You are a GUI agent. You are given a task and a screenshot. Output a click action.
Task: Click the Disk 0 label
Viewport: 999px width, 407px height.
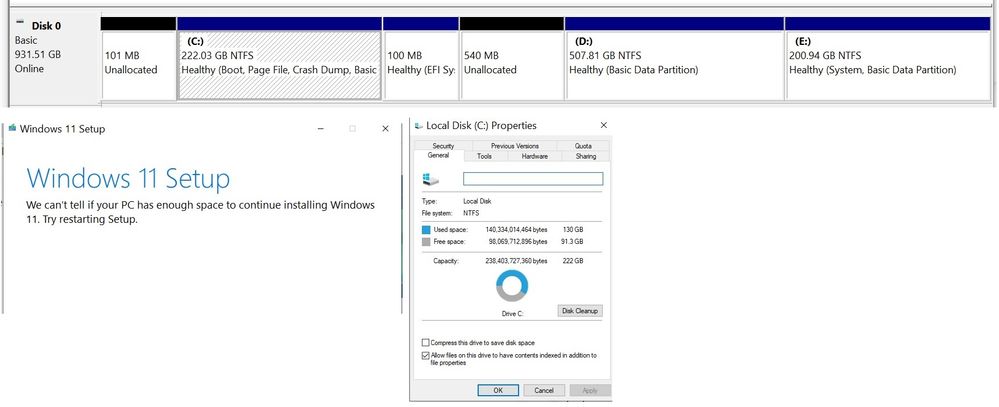click(47, 26)
